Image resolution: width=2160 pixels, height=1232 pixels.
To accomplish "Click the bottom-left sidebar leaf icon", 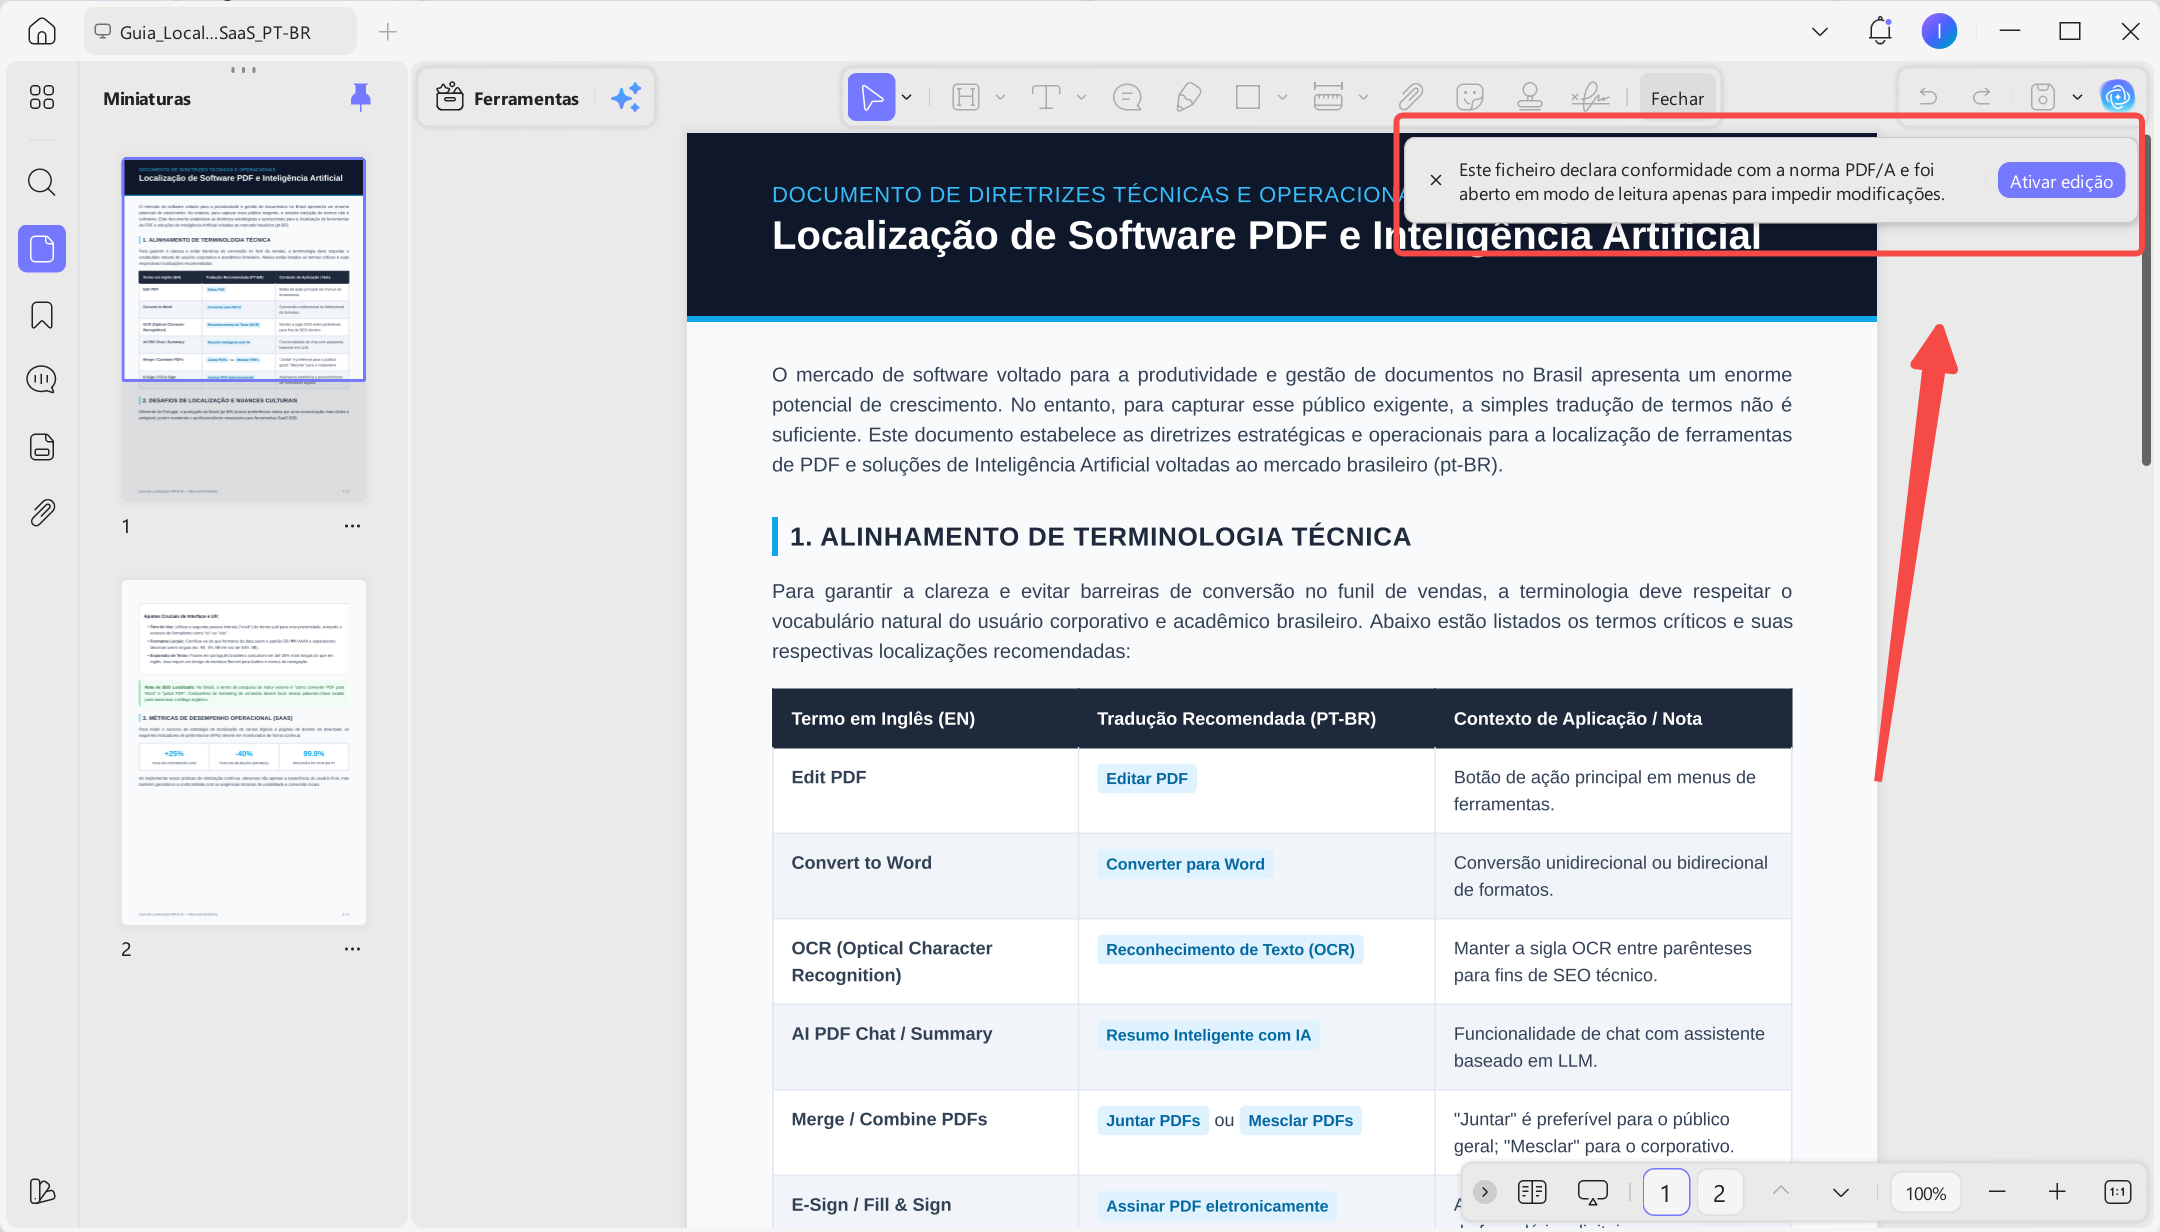I will (x=42, y=1190).
